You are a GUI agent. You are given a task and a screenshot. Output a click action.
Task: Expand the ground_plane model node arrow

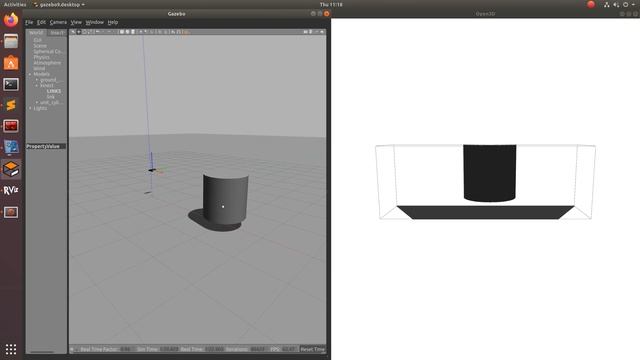[37, 80]
